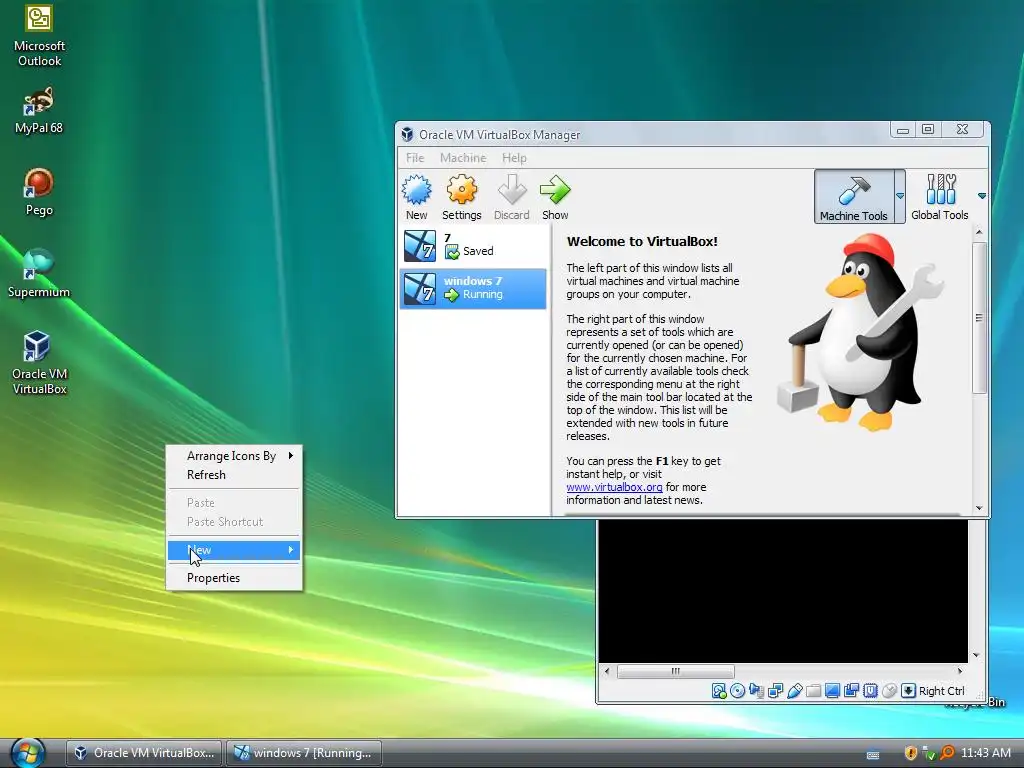The image size is (1024, 768).
Task: Click the USB devices icon in VM status bar
Action: (794, 691)
